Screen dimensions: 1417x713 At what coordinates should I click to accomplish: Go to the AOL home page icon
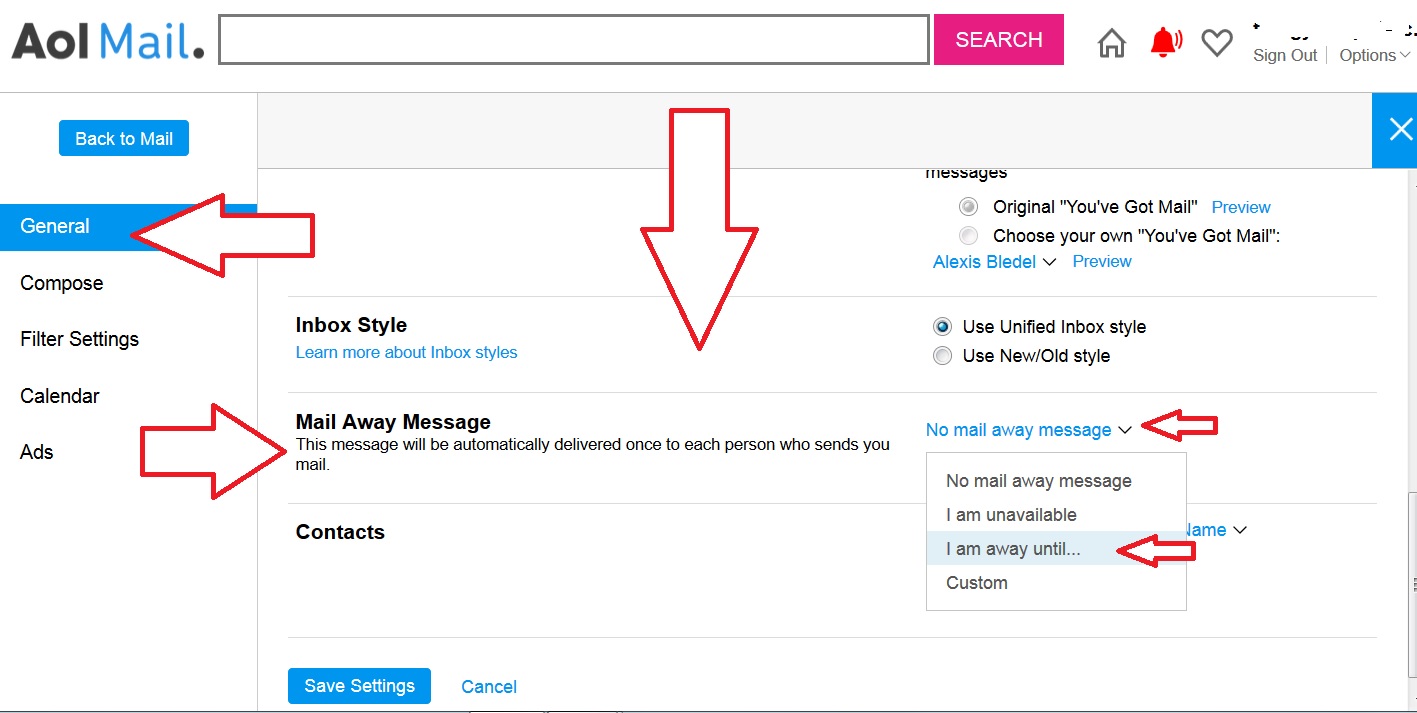(1111, 43)
